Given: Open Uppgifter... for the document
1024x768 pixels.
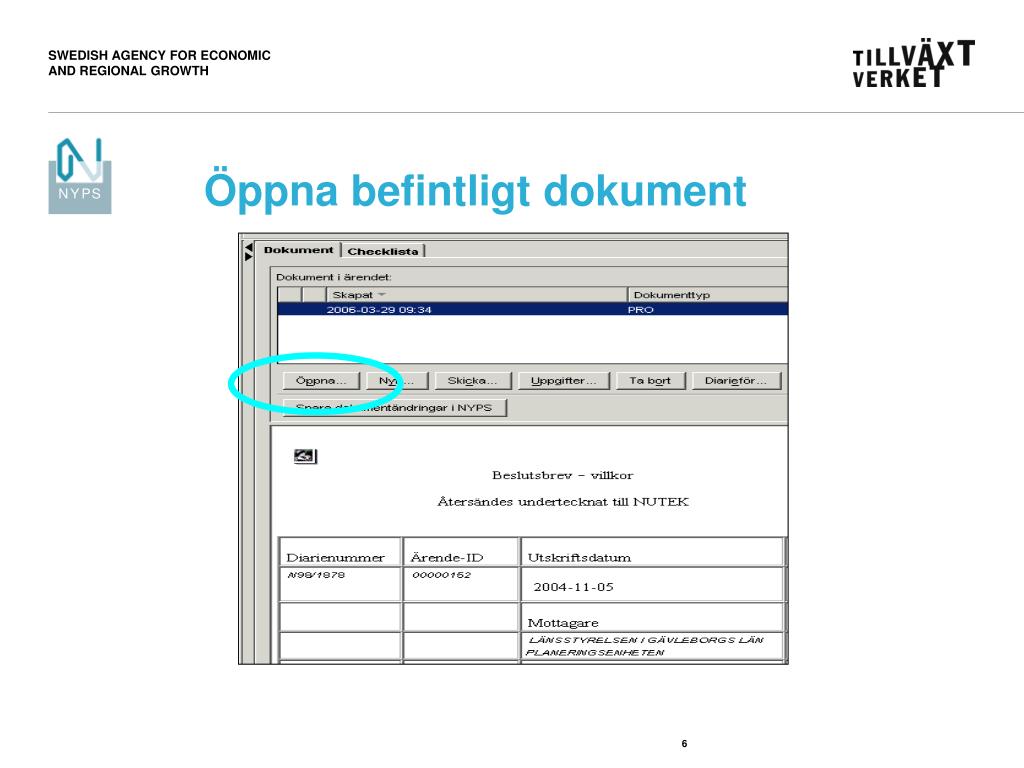Looking at the screenshot, I should [564, 381].
